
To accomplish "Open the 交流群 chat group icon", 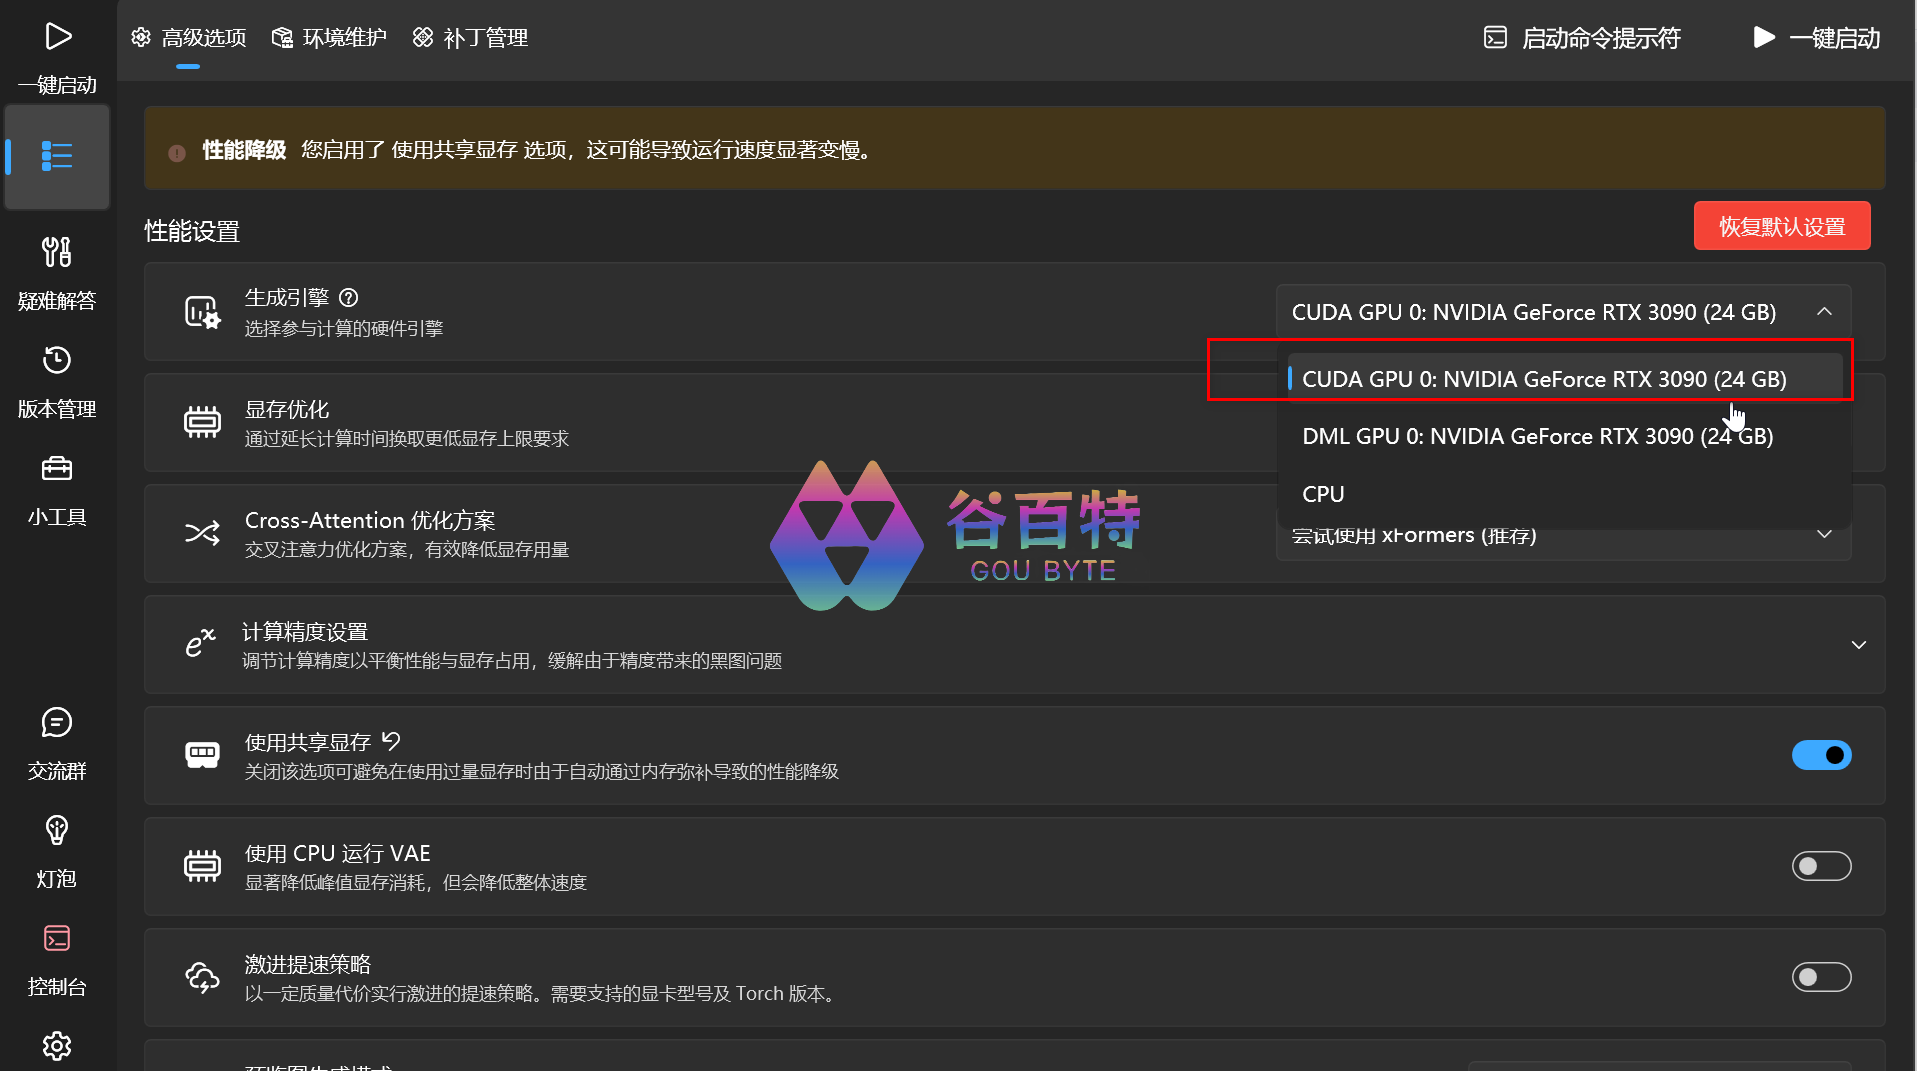I will pyautogui.click(x=57, y=742).
